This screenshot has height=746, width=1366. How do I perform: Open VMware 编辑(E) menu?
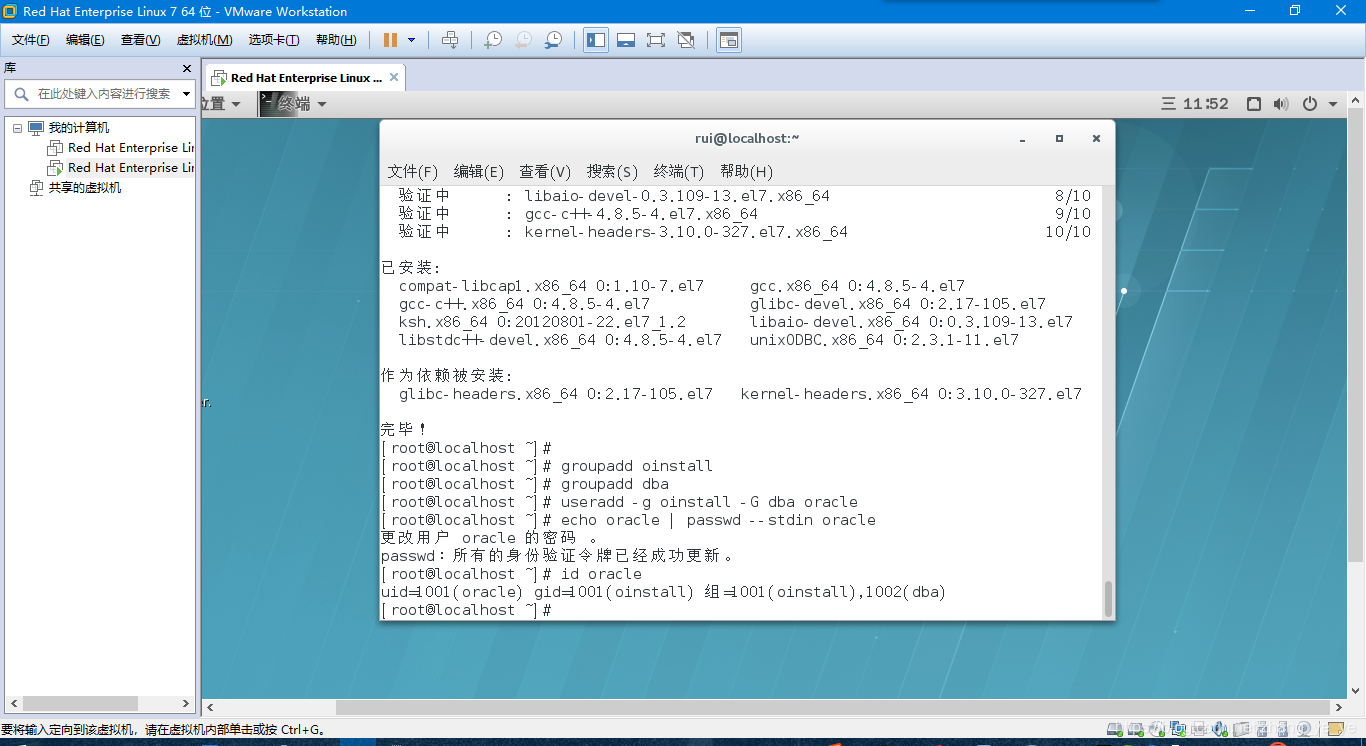pos(85,40)
